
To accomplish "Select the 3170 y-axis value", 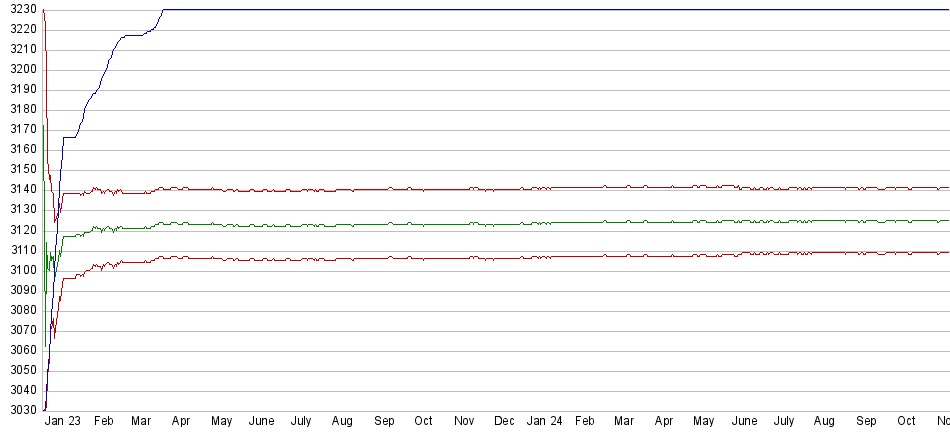I will [19, 129].
